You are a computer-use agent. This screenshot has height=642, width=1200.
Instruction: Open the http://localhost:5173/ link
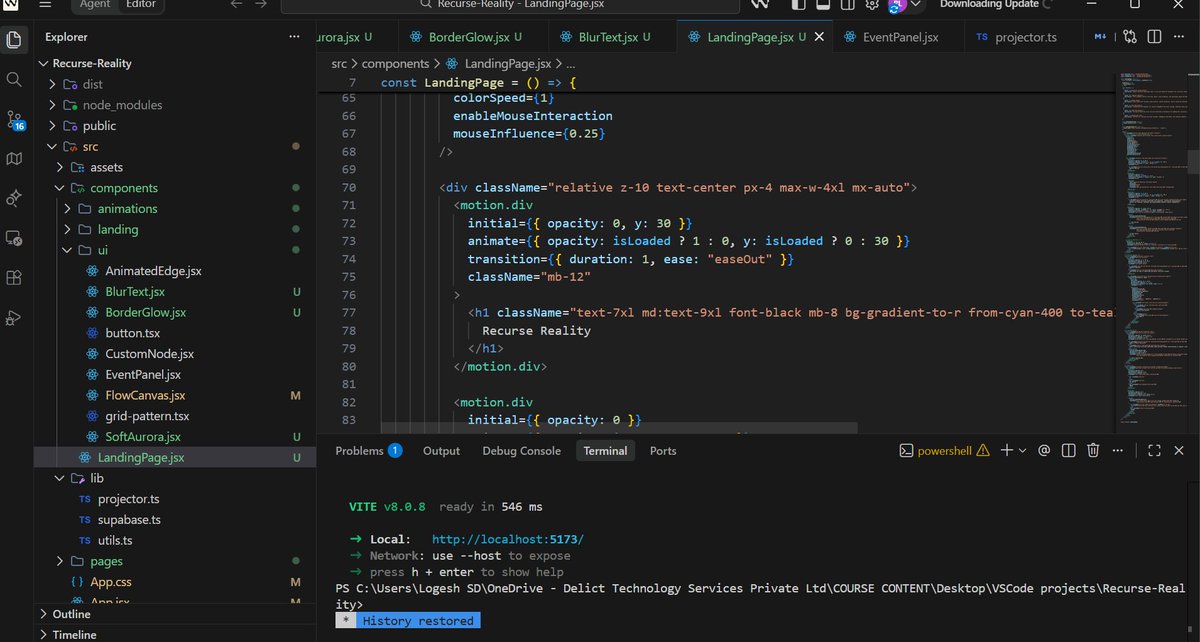point(506,538)
